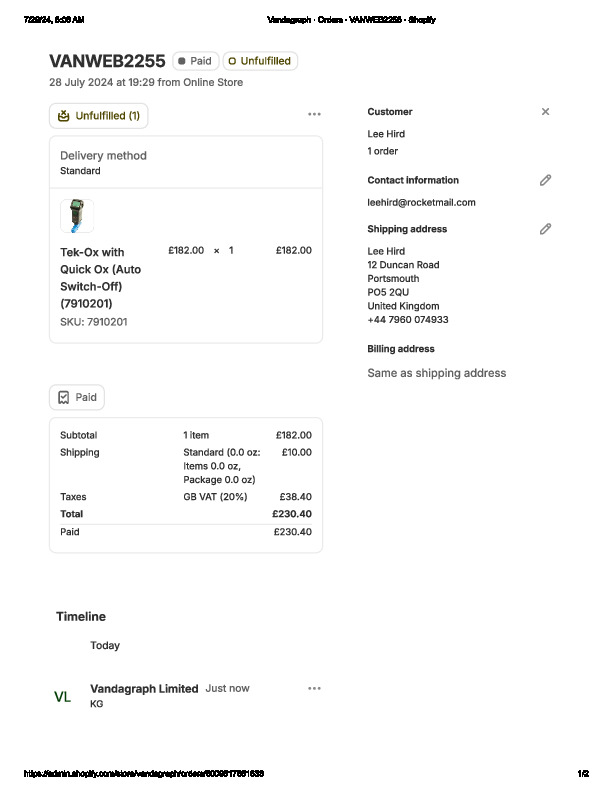This screenshot has height=792, width=612.
Task: Click the Unfulfilled status badge in header
Action: click(260, 61)
